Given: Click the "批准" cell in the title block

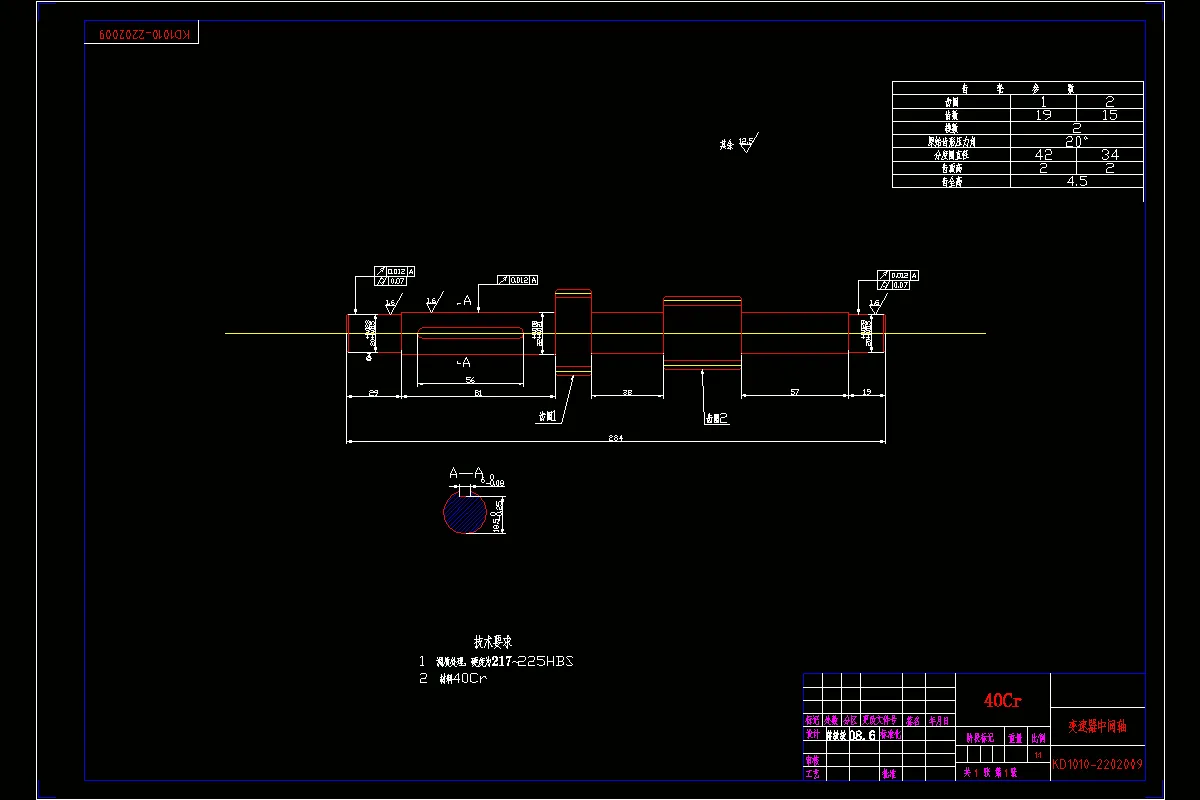Looking at the screenshot, I should click(x=889, y=773).
